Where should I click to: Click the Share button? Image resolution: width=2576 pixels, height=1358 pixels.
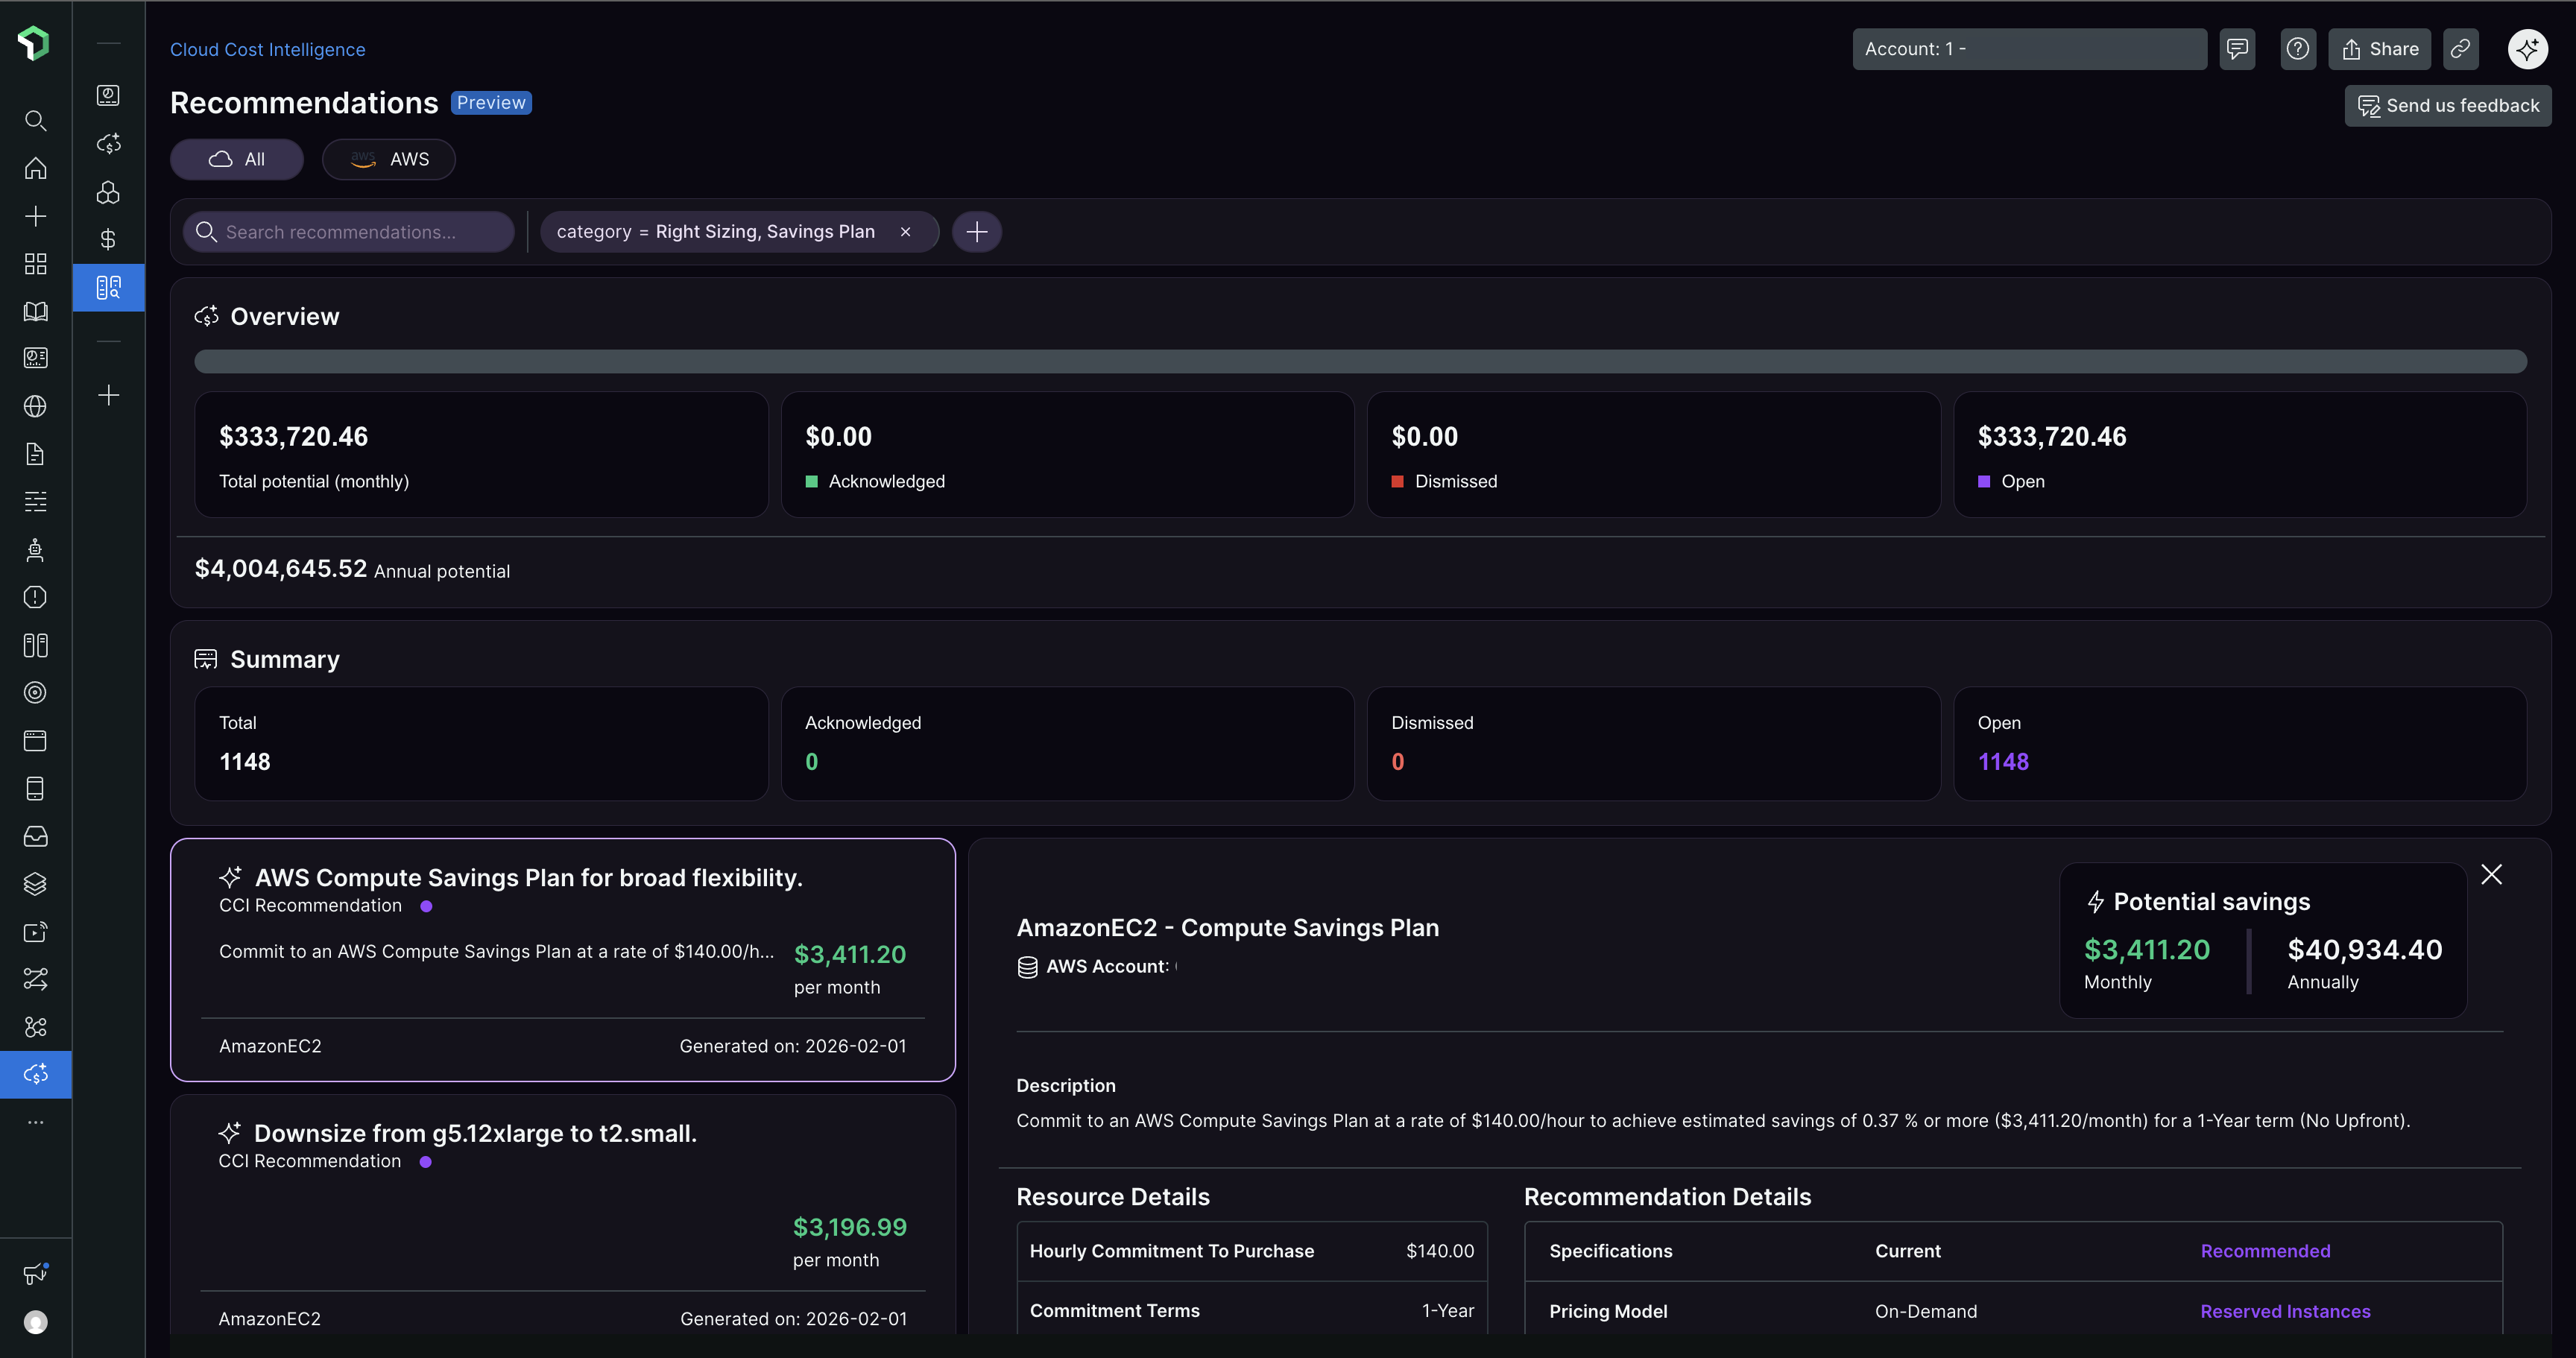2379,49
